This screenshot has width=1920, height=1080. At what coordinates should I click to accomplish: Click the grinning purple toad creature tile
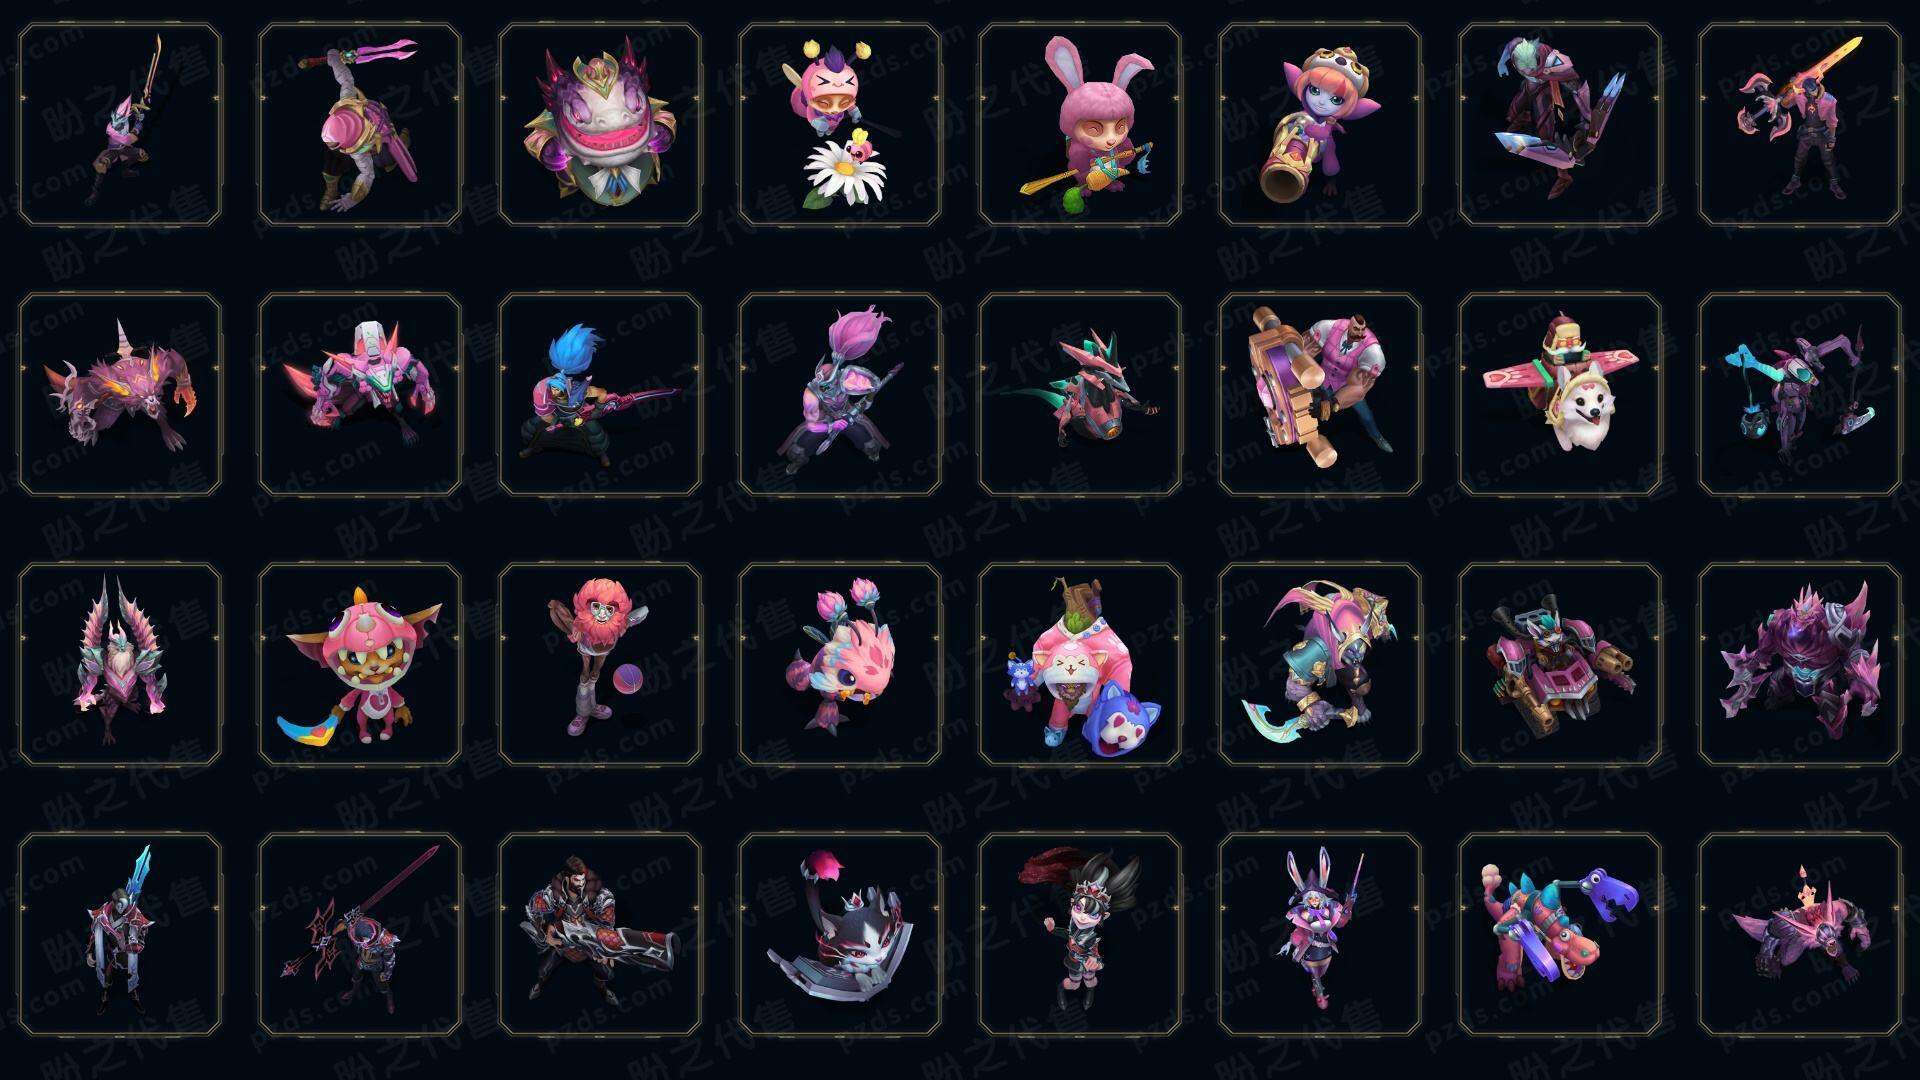pos(600,125)
